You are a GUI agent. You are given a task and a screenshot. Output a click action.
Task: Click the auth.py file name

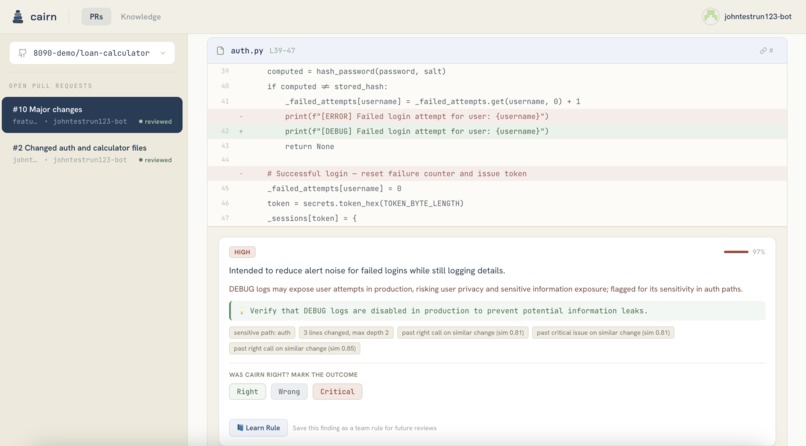247,50
